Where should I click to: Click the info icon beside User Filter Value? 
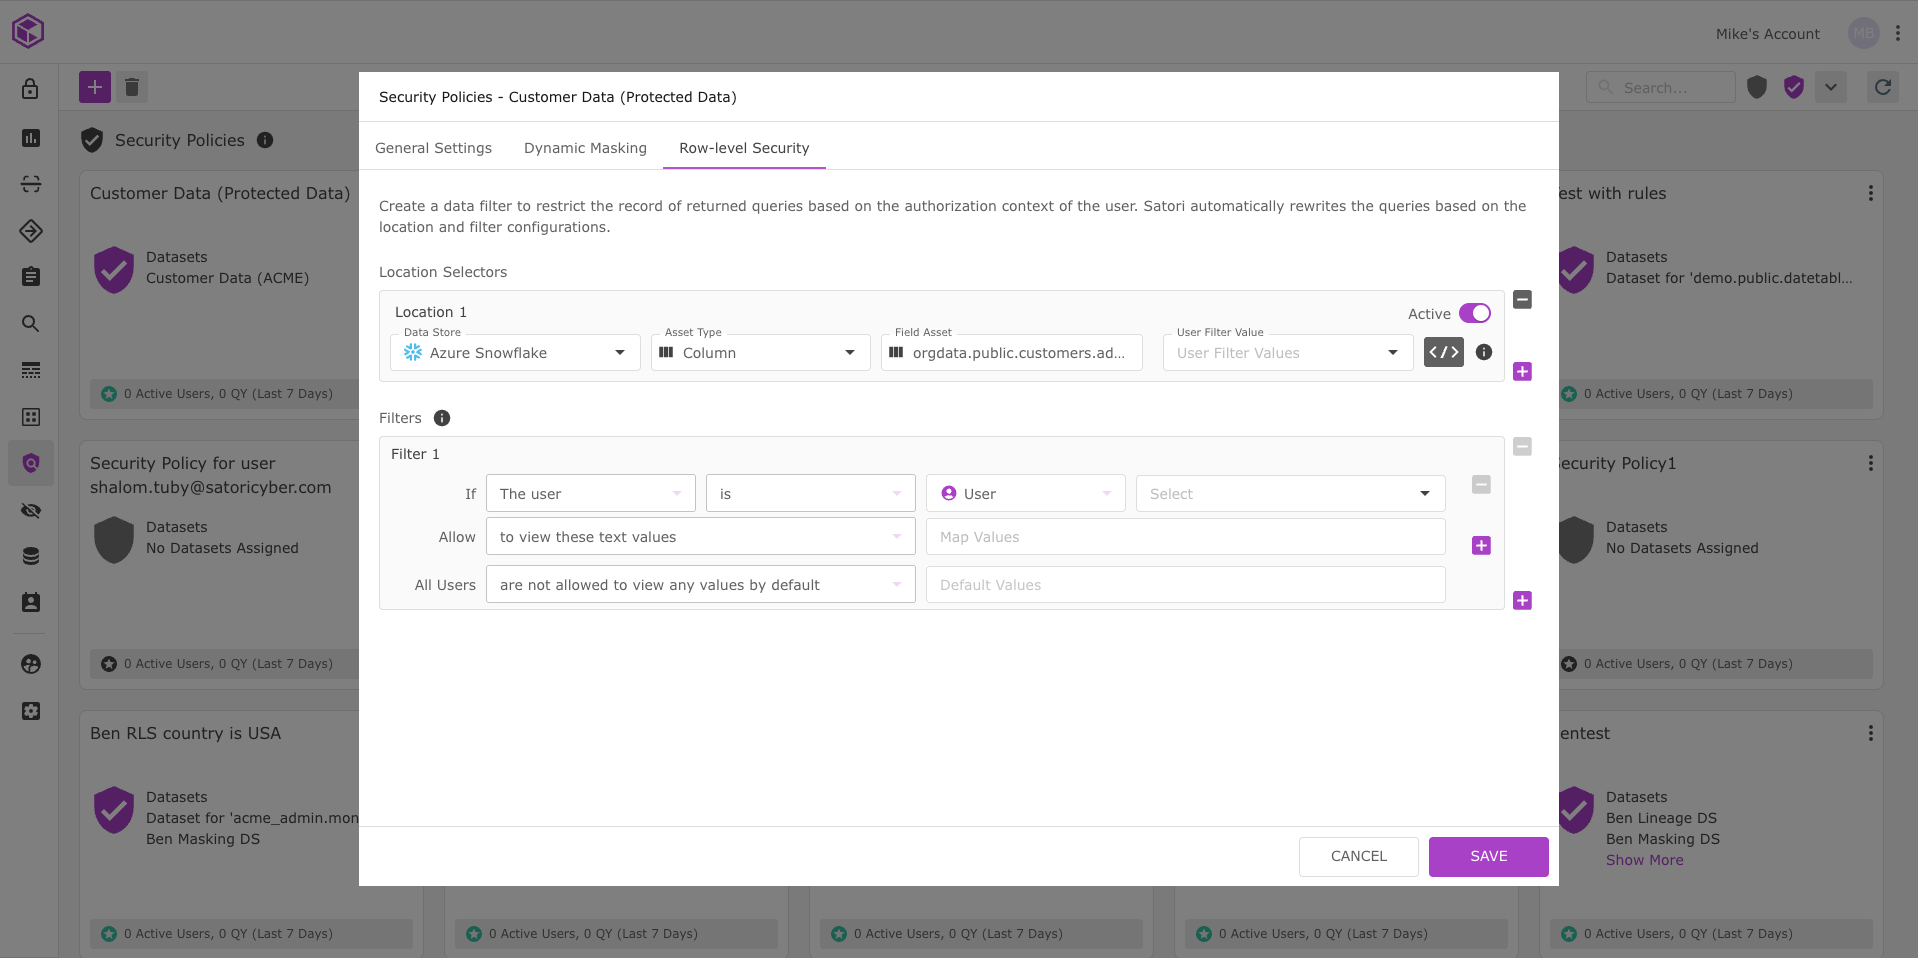1484,352
